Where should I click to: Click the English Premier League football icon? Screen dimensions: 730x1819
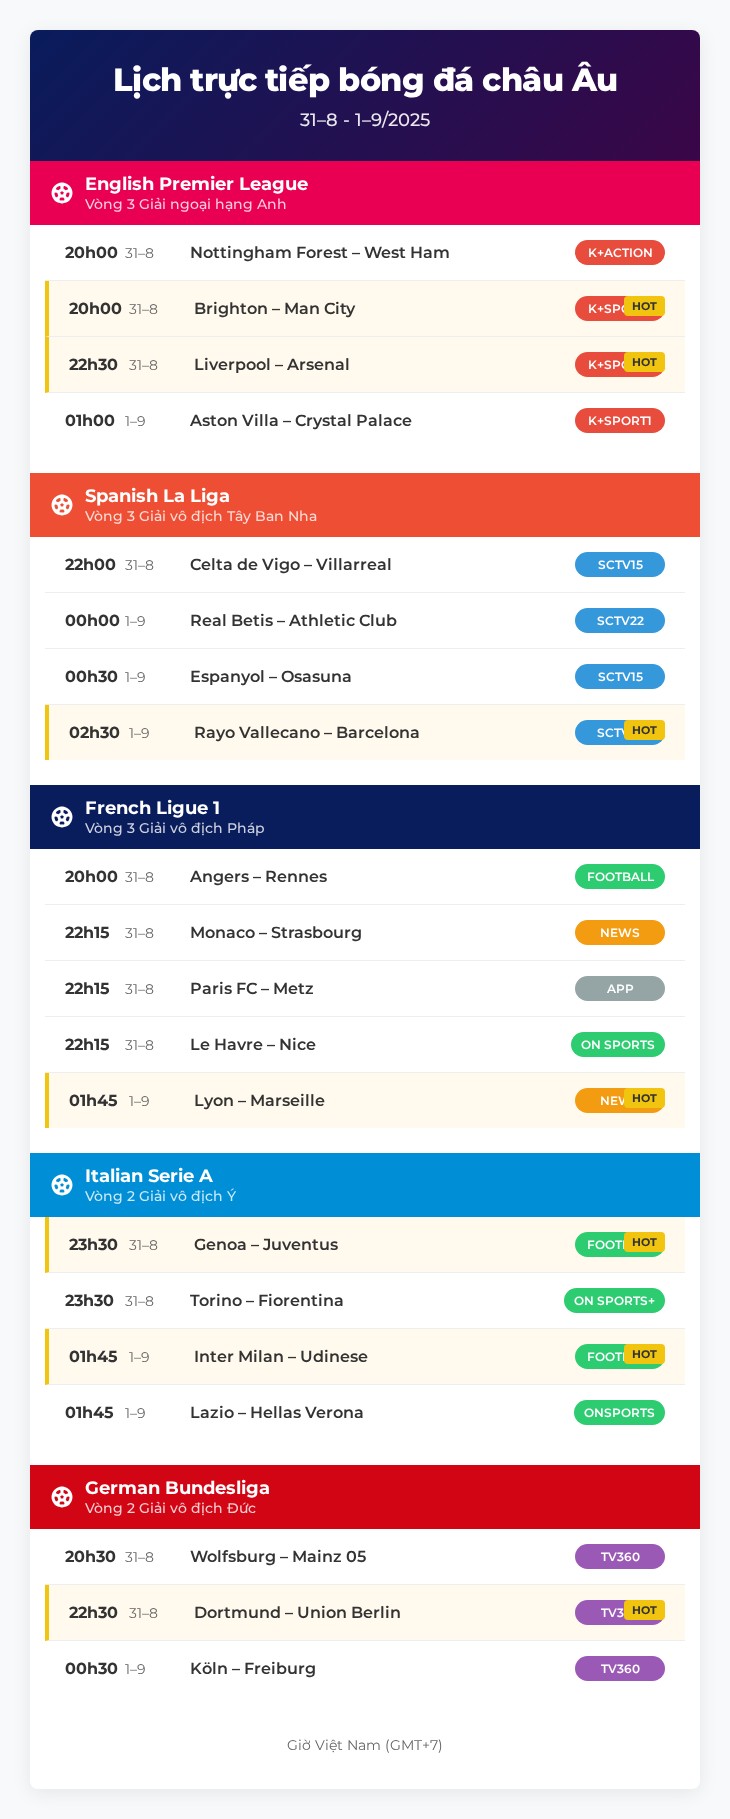tap(62, 193)
